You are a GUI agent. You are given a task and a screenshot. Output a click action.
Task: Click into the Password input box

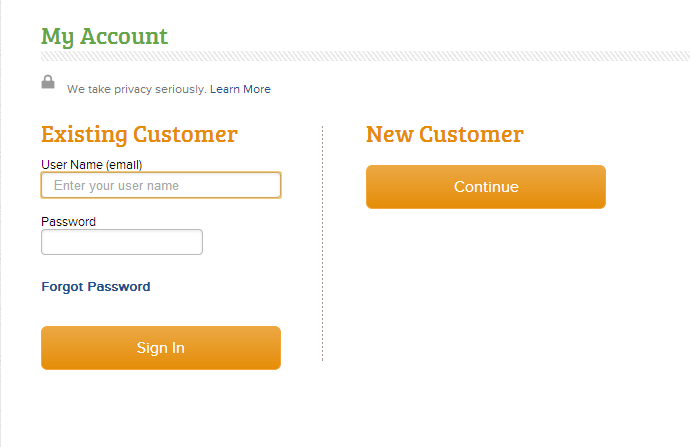pyautogui.click(x=122, y=242)
